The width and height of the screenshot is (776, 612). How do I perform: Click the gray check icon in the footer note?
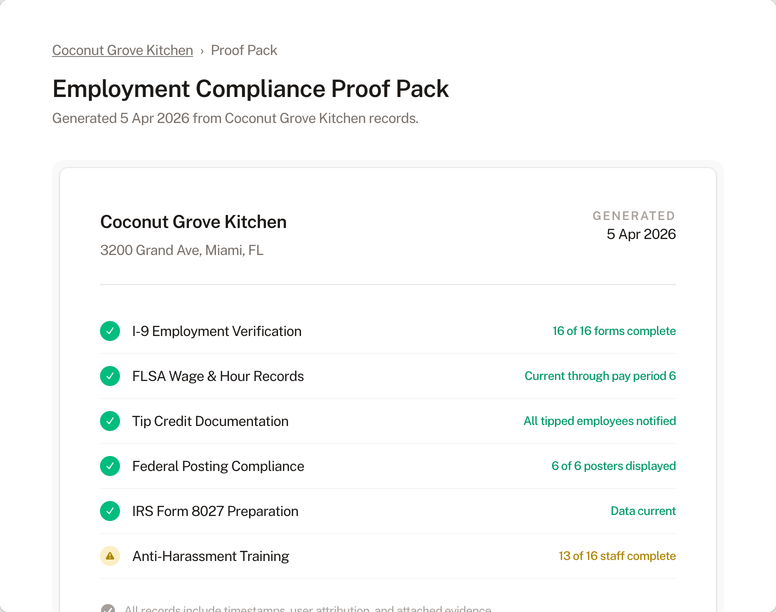(x=108, y=609)
